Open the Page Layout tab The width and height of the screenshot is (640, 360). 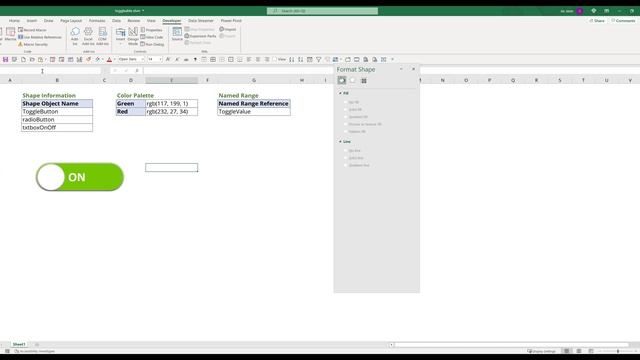click(71, 20)
